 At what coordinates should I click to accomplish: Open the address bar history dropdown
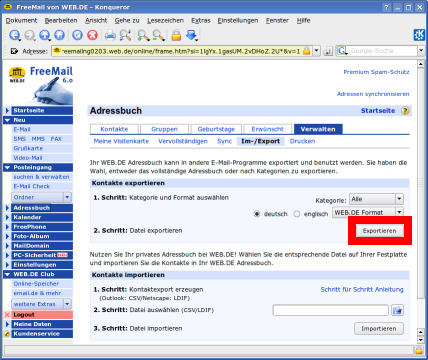tap(316, 51)
